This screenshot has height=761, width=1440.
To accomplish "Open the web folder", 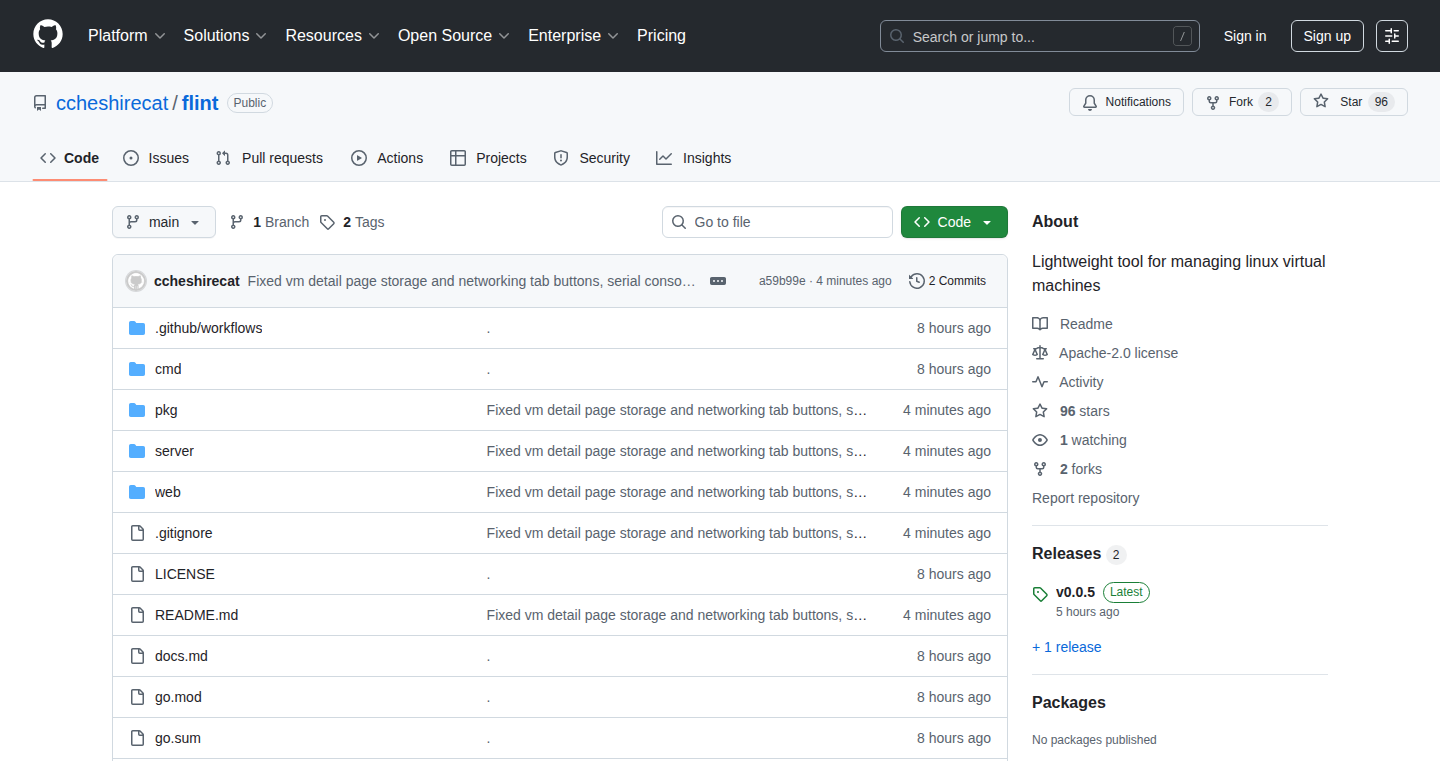I will point(167,492).
